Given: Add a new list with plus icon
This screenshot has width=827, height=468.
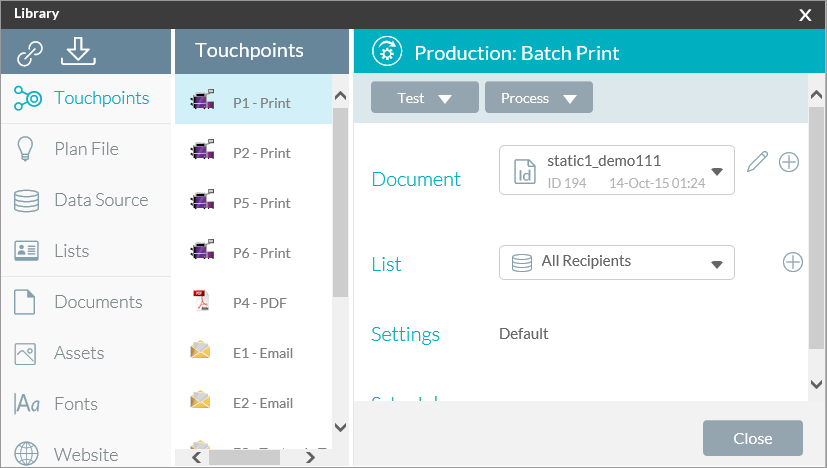Looking at the screenshot, I should point(792,262).
